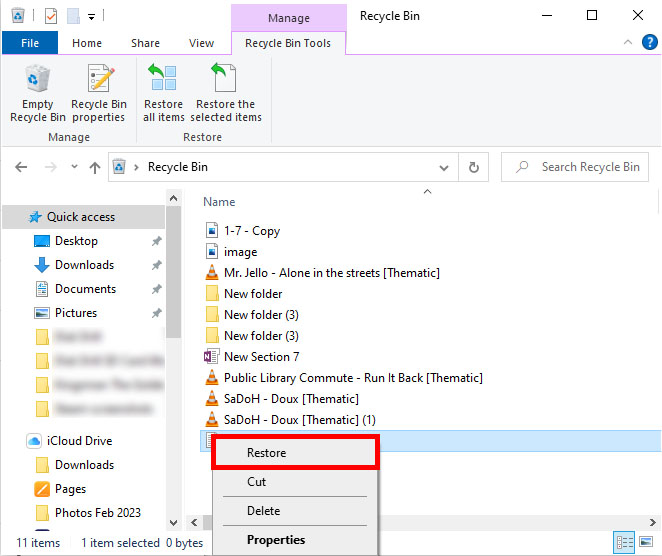The height and width of the screenshot is (556, 662).
Task: Go up one folder level arrow
Action: [x=95, y=167]
